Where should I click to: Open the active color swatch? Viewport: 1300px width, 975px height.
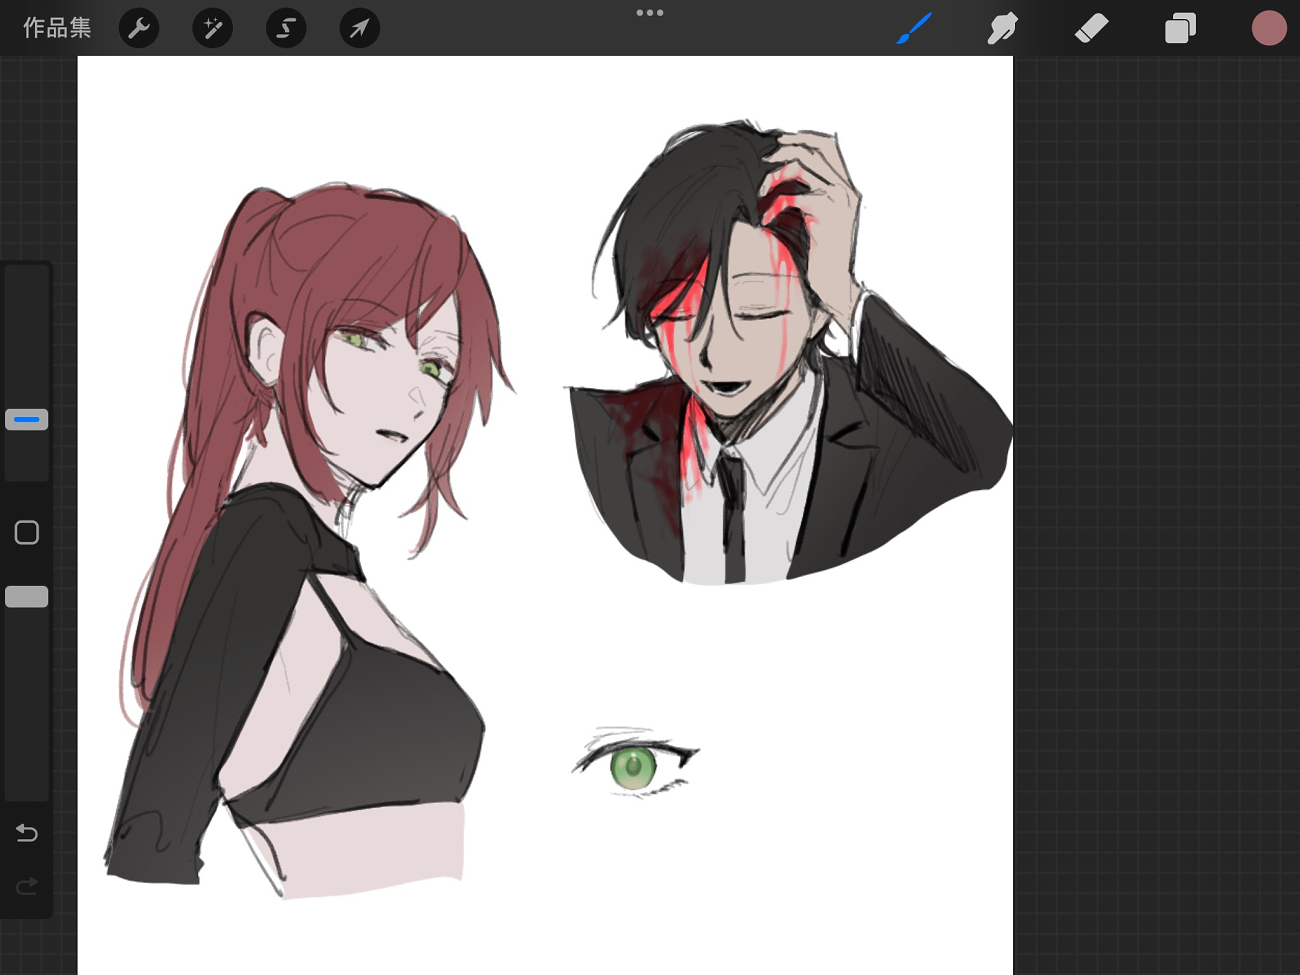click(1268, 28)
